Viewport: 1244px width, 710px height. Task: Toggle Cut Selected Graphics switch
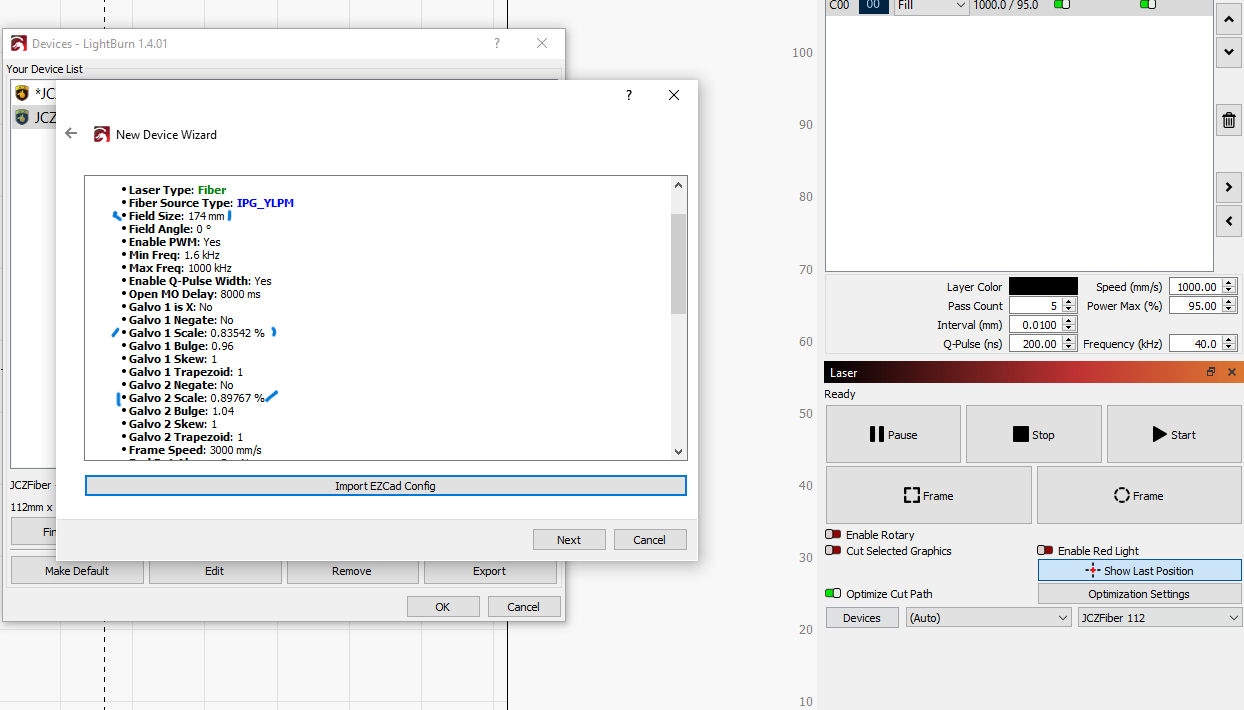(832, 551)
